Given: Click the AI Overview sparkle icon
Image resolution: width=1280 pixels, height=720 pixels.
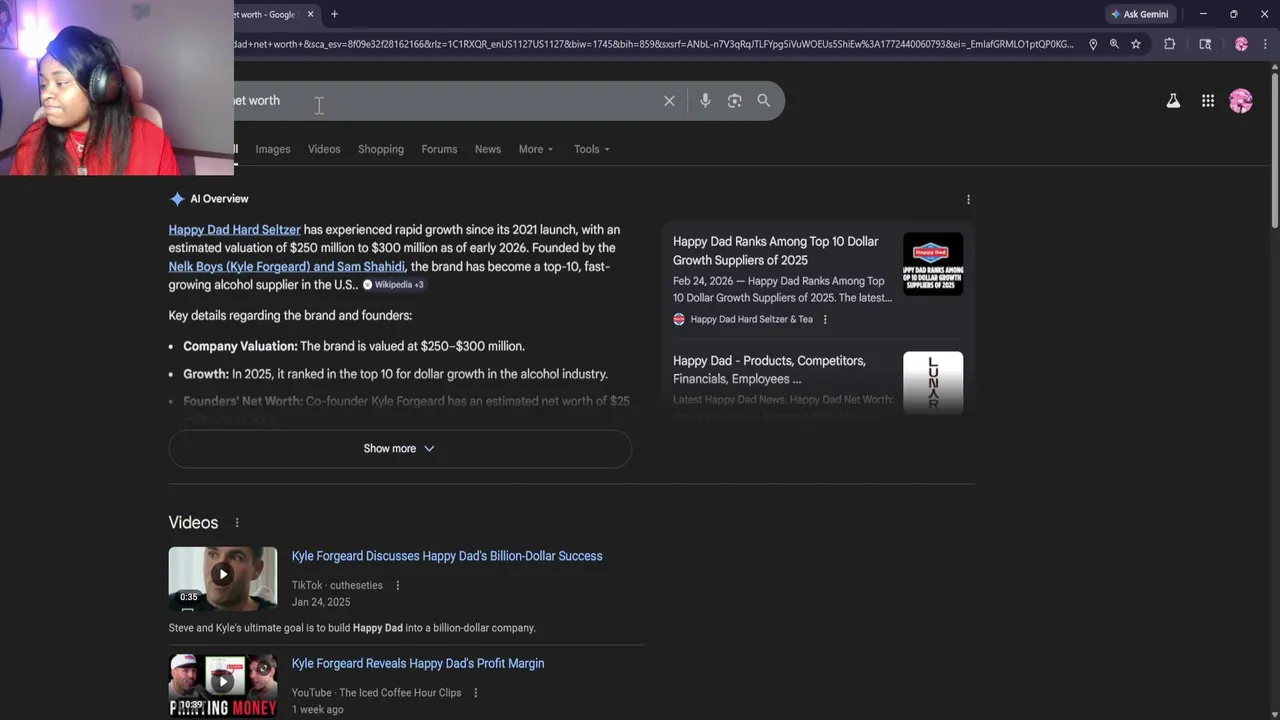Looking at the screenshot, I should point(177,199).
